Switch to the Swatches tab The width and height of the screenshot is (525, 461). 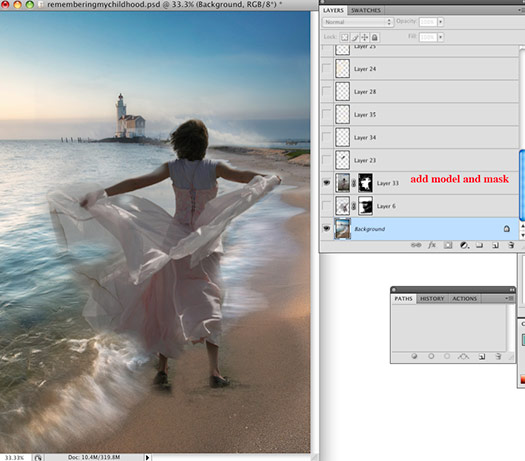click(366, 10)
